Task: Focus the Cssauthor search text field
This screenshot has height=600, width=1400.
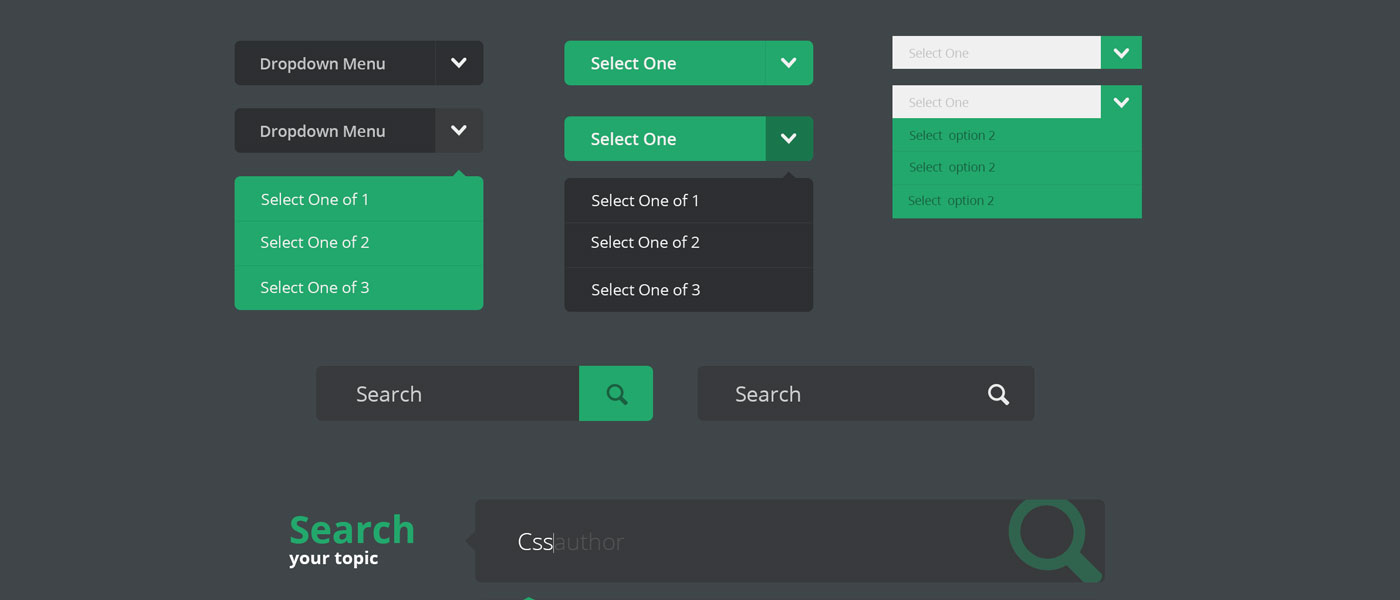Action: pyautogui.click(x=740, y=541)
